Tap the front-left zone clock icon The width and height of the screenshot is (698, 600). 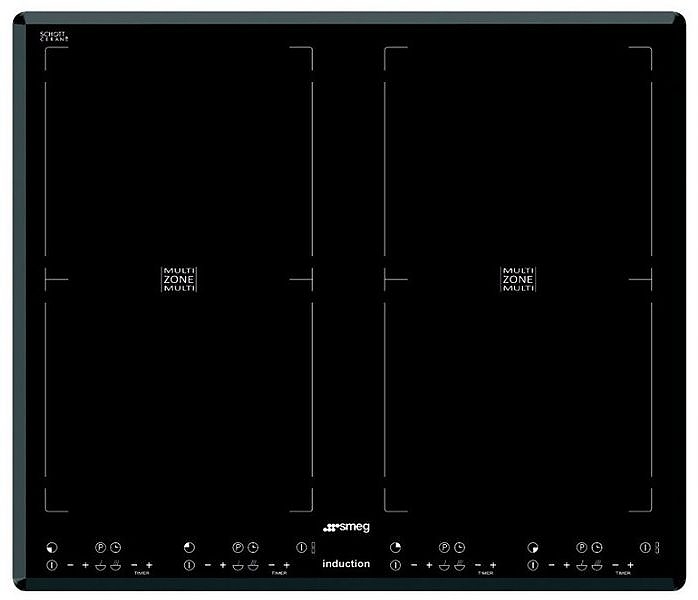(116, 547)
